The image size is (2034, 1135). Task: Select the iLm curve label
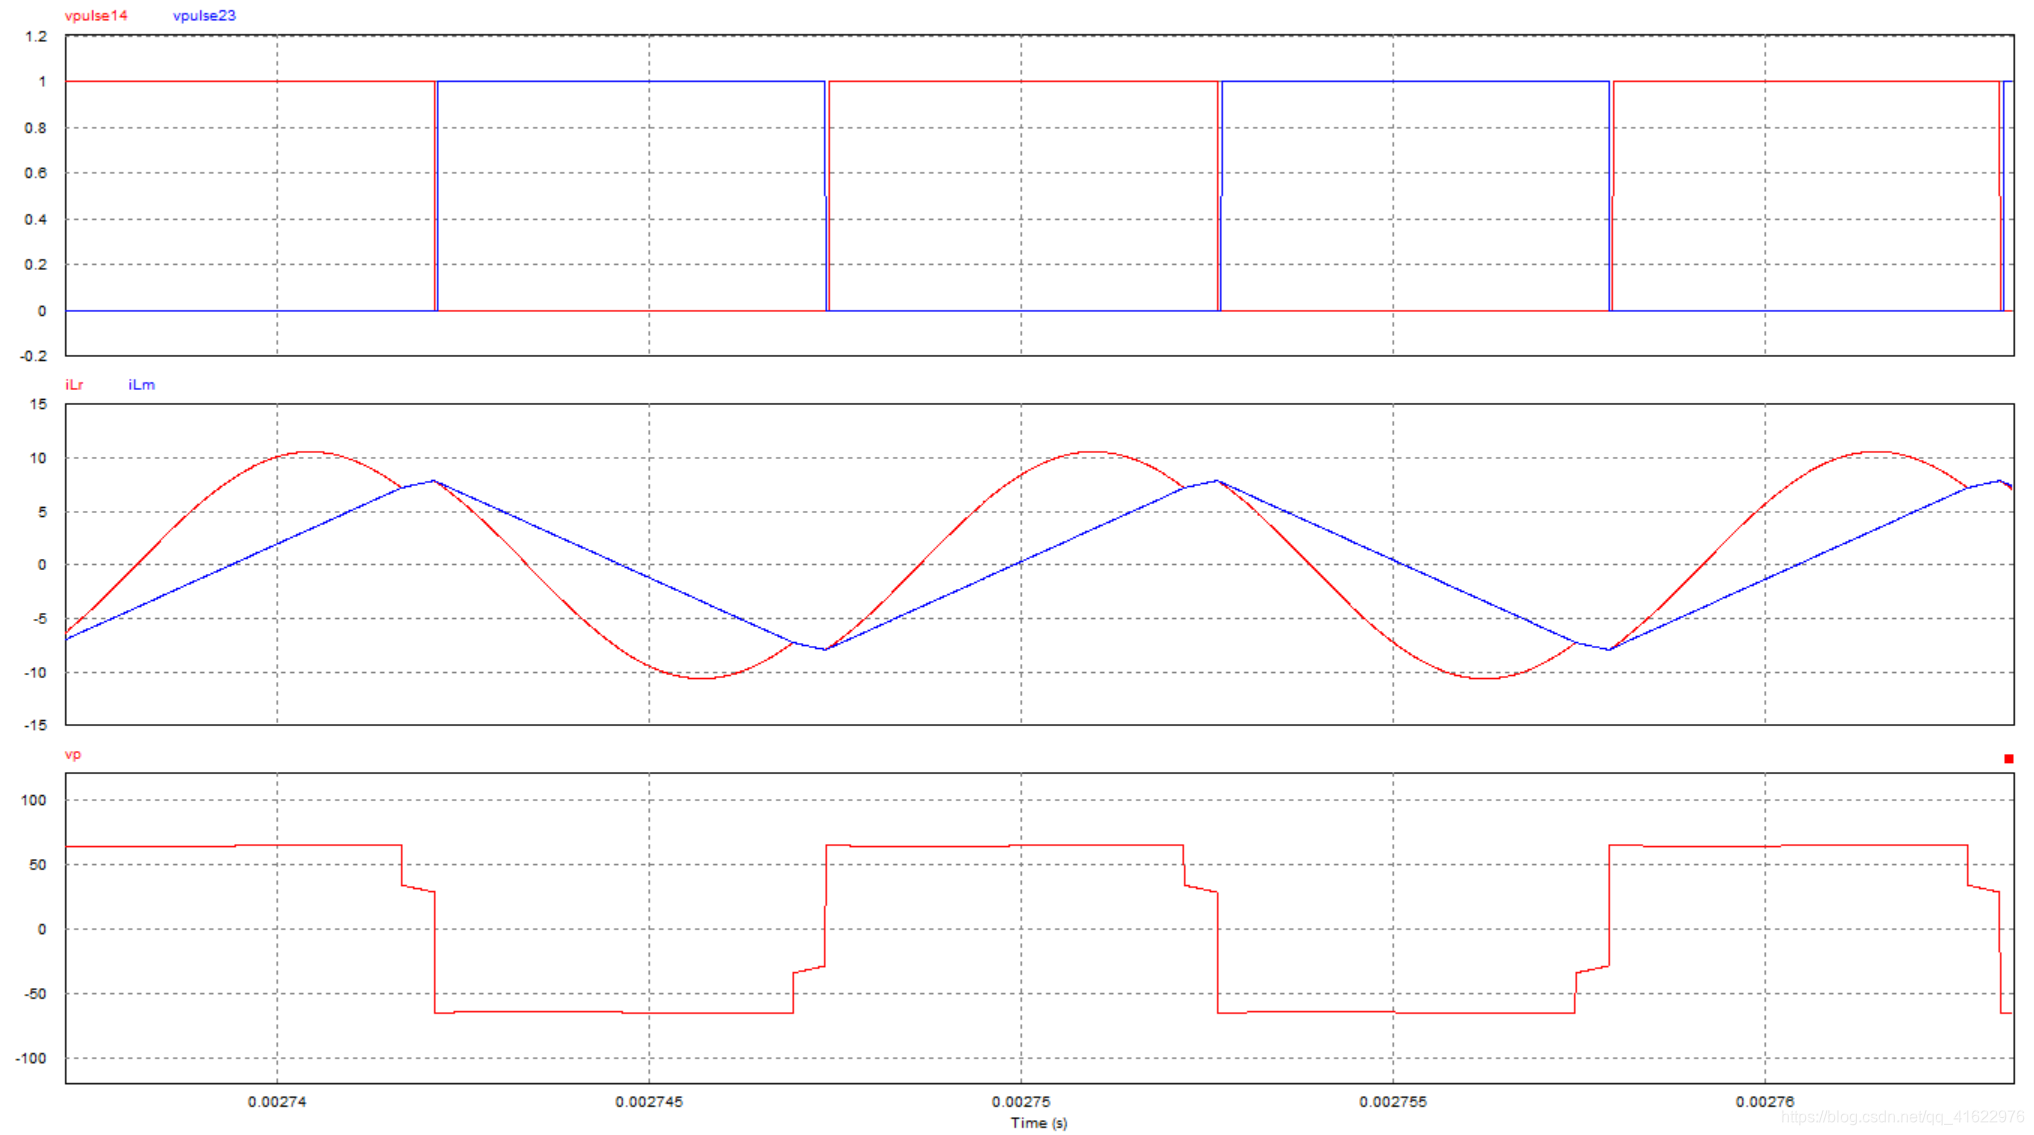(141, 385)
